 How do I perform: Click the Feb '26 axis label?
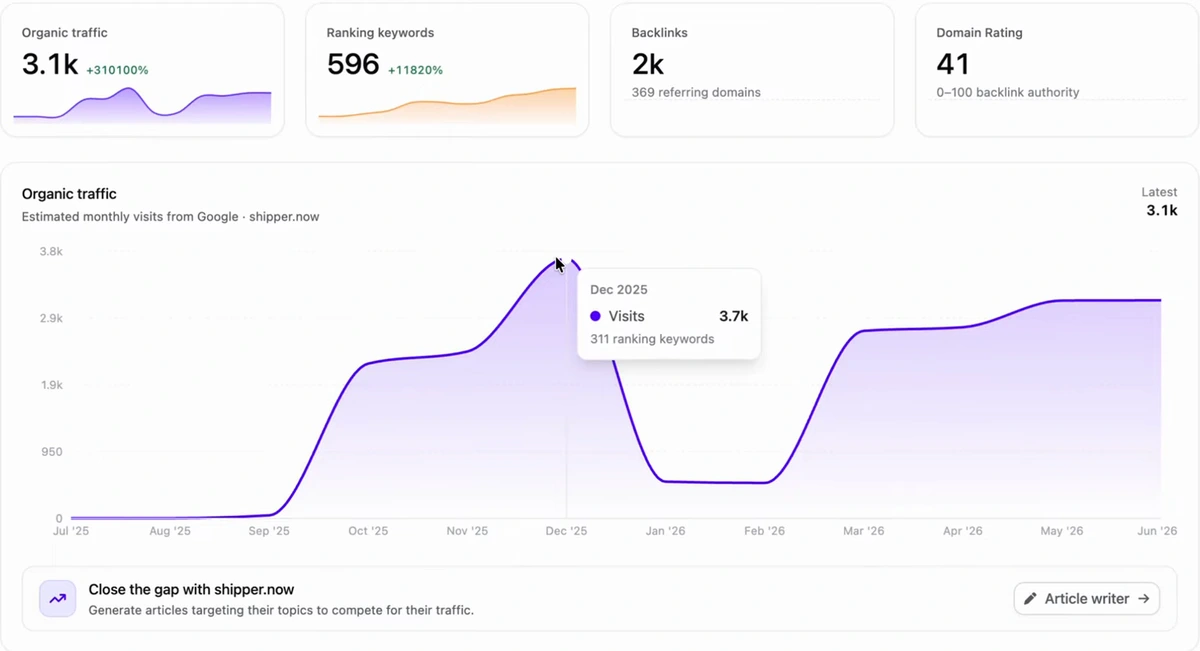pos(764,531)
